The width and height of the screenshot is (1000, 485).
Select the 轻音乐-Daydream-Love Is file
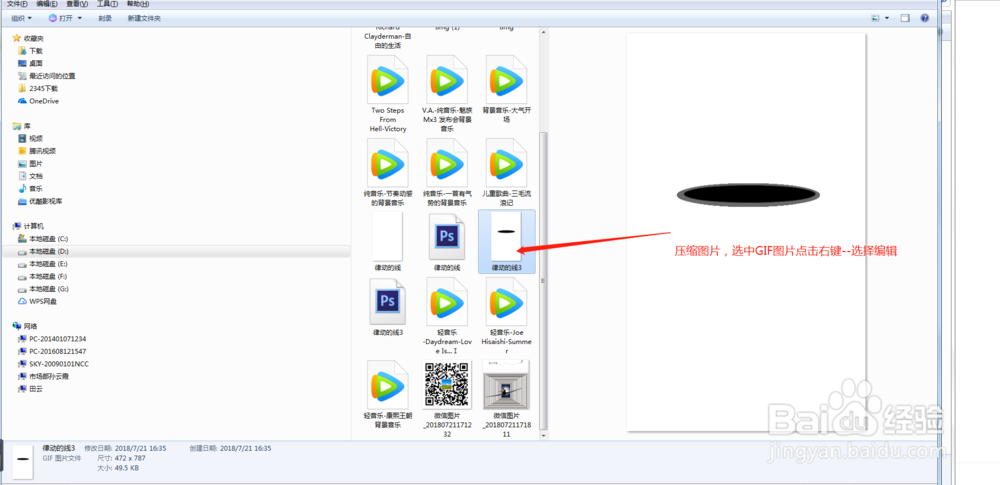[447, 317]
